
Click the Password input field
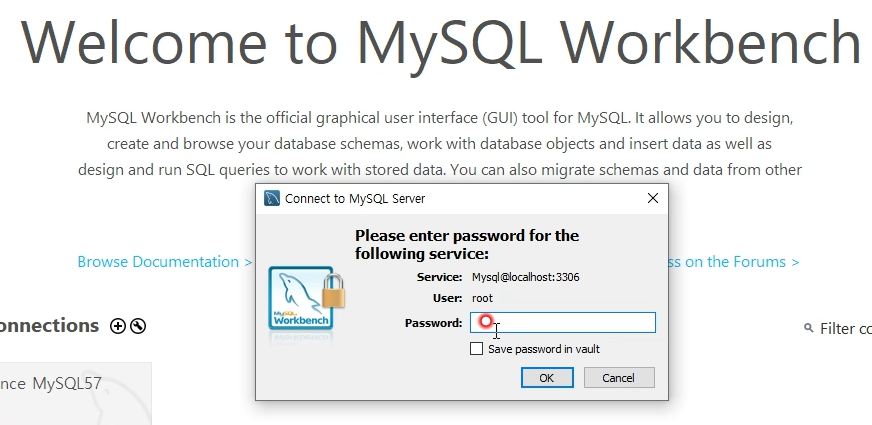tap(563, 323)
